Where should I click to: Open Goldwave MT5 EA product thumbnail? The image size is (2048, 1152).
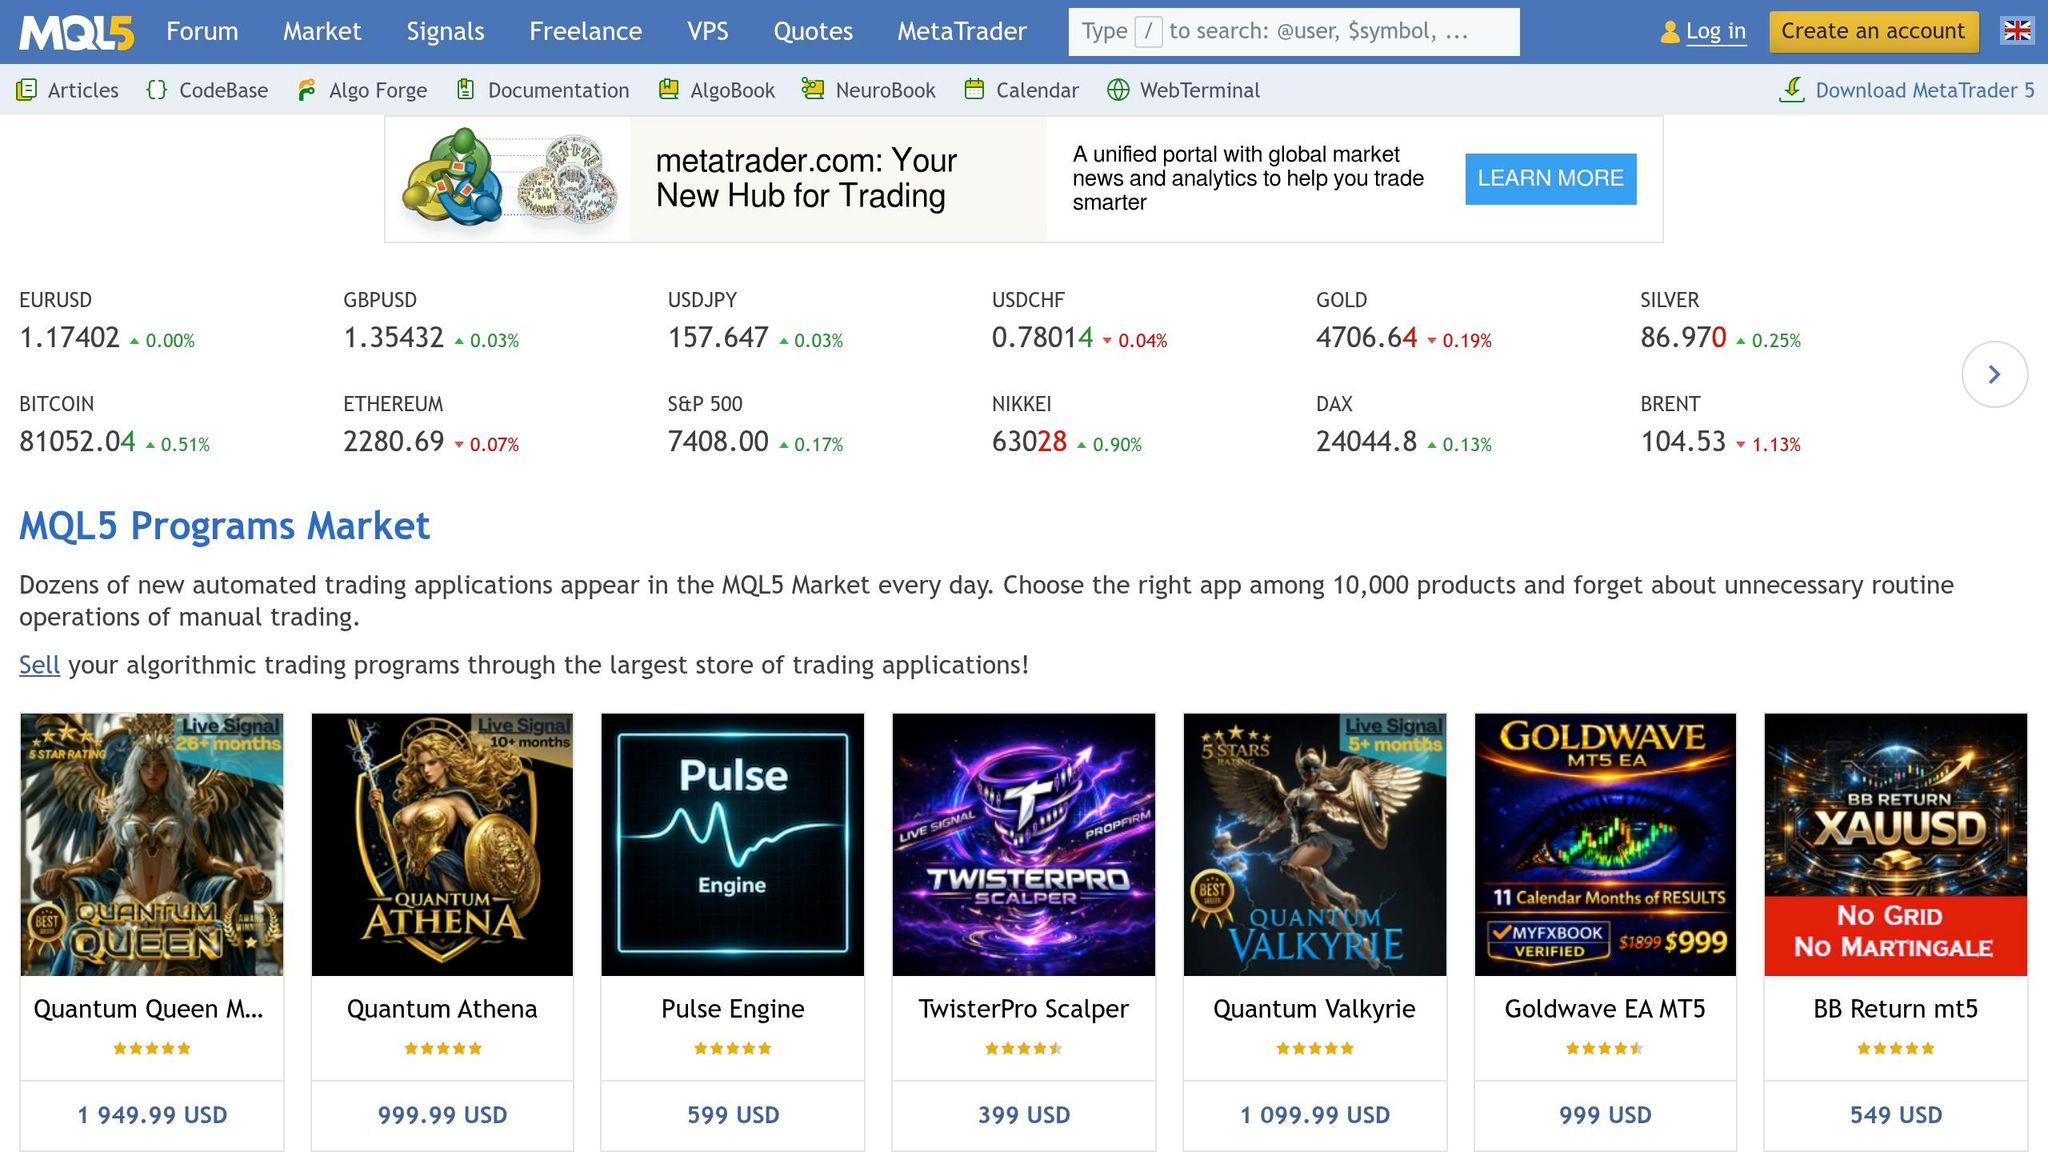pos(1605,844)
